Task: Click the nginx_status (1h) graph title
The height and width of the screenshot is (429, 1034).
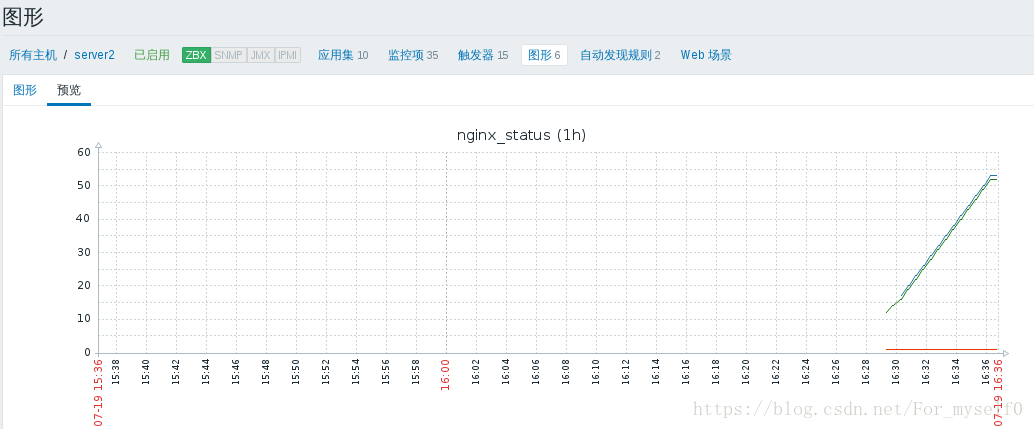Action: click(x=522, y=135)
